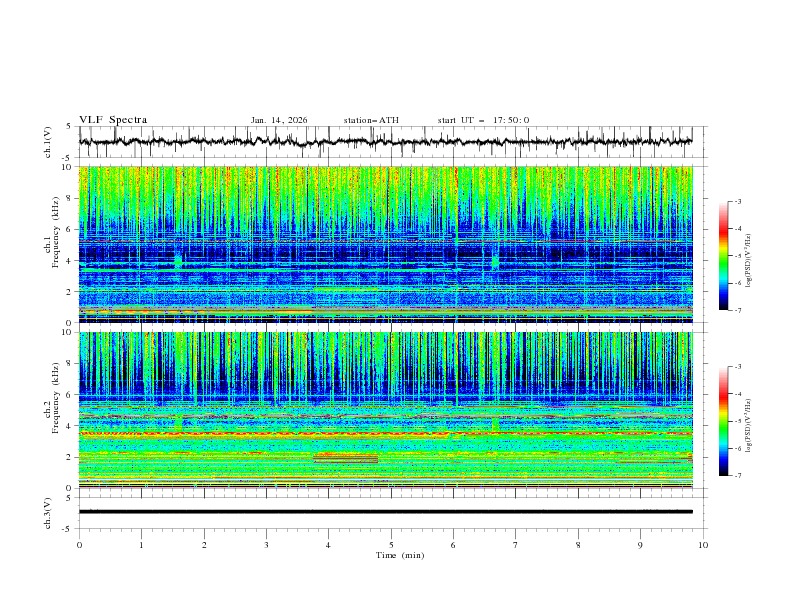Click the "station=ATH" header label
The width and height of the screenshot is (792, 612).
click(x=371, y=120)
